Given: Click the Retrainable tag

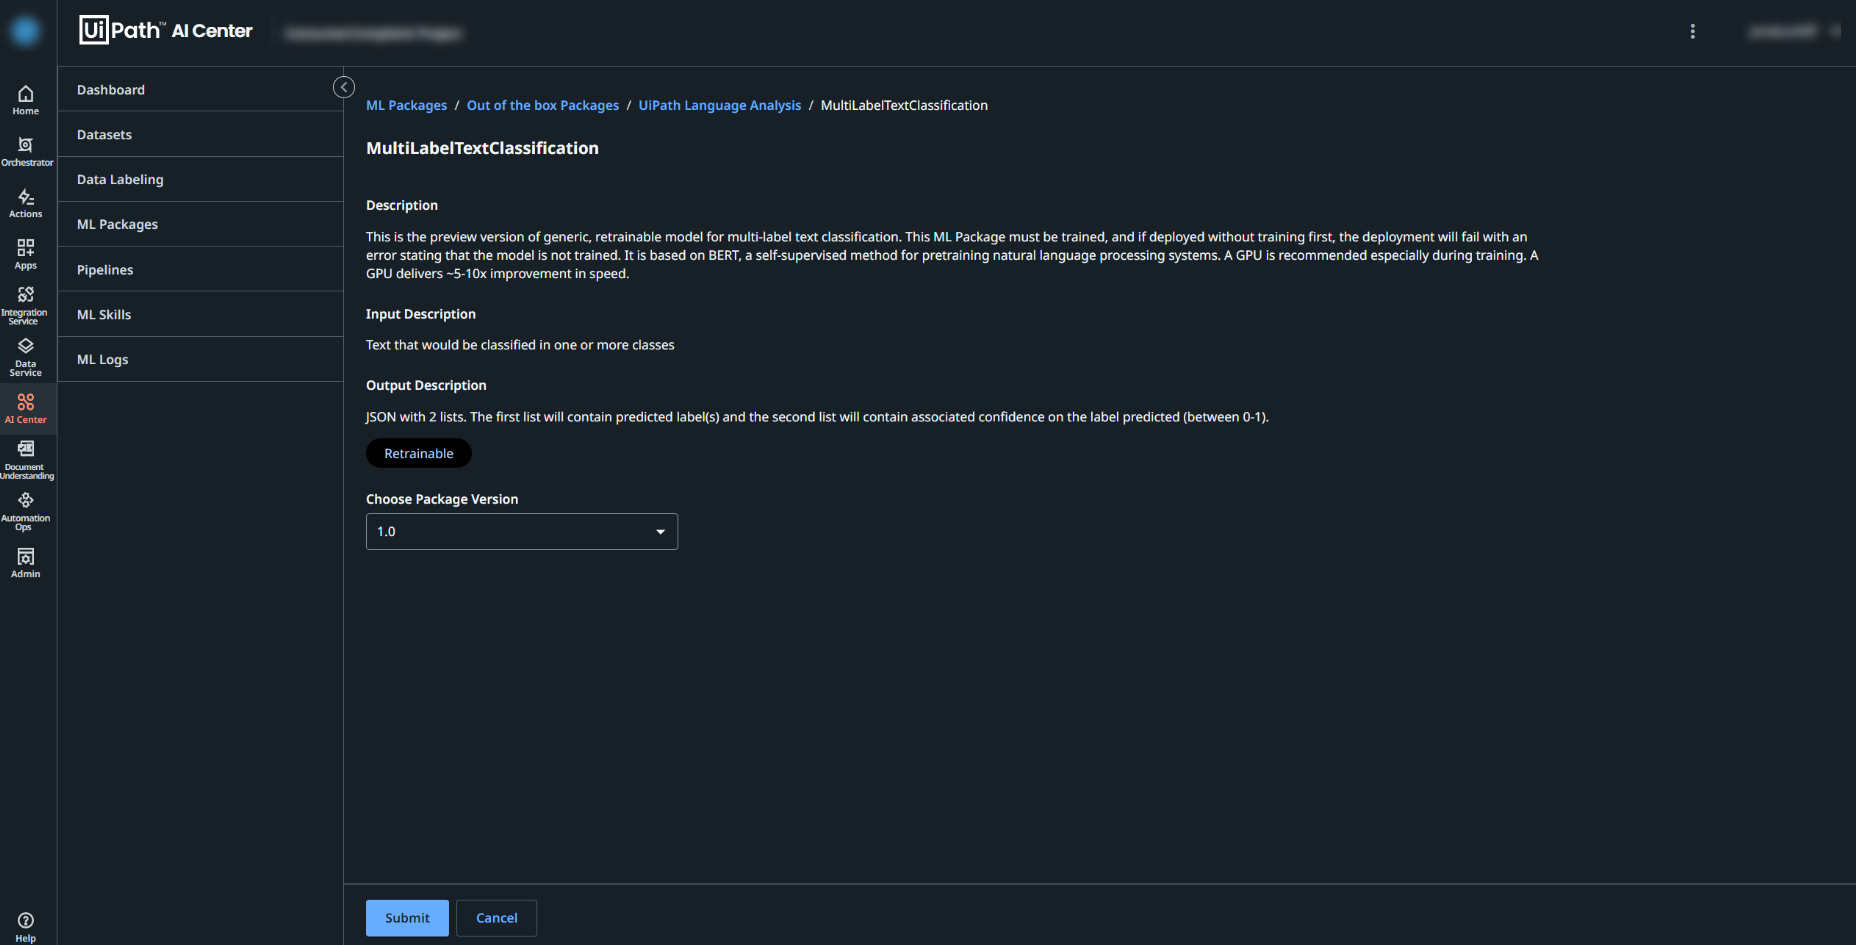Looking at the screenshot, I should [419, 453].
